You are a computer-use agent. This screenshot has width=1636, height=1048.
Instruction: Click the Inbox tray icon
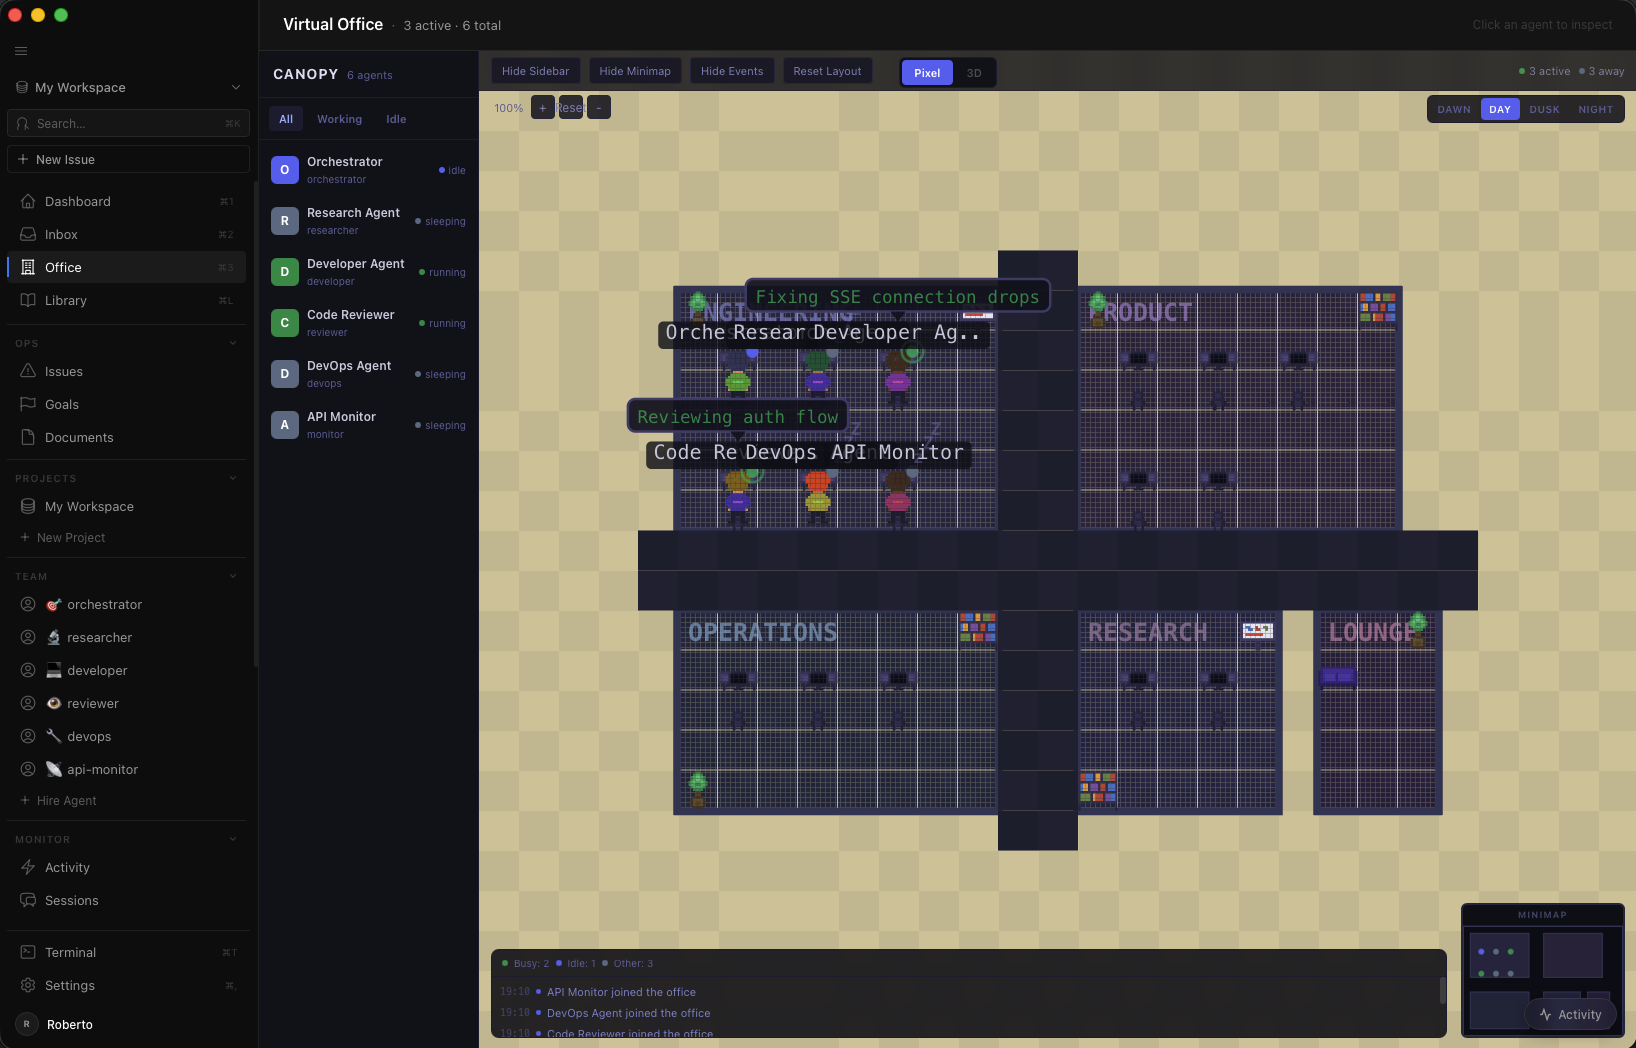(x=28, y=234)
